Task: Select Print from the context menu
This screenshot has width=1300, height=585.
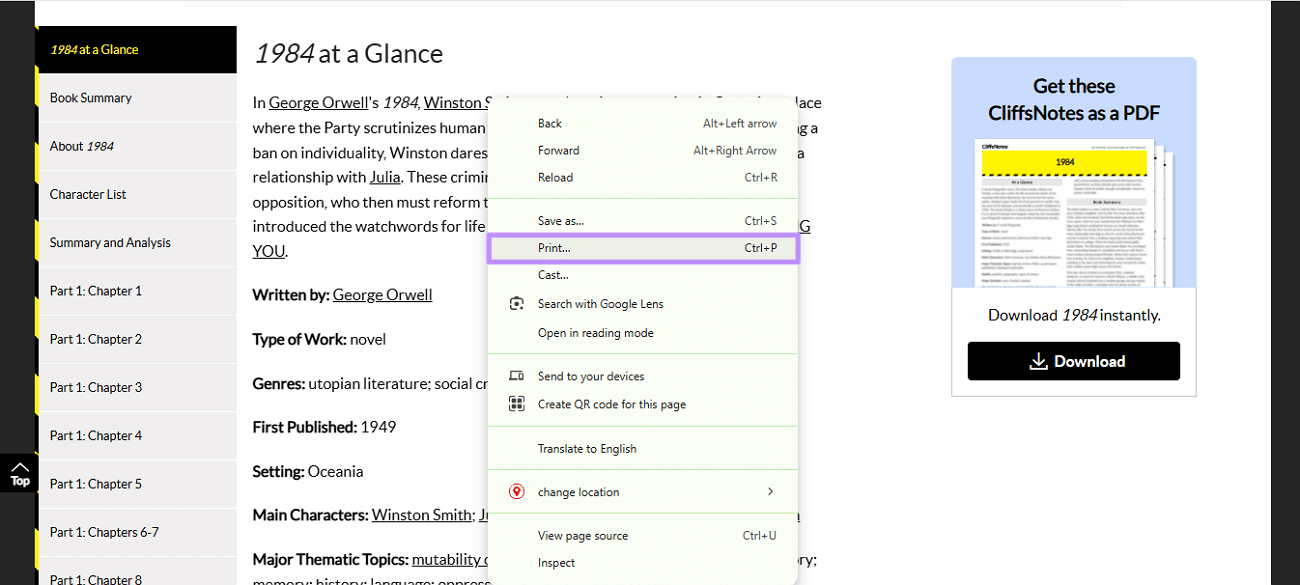Action: [554, 248]
